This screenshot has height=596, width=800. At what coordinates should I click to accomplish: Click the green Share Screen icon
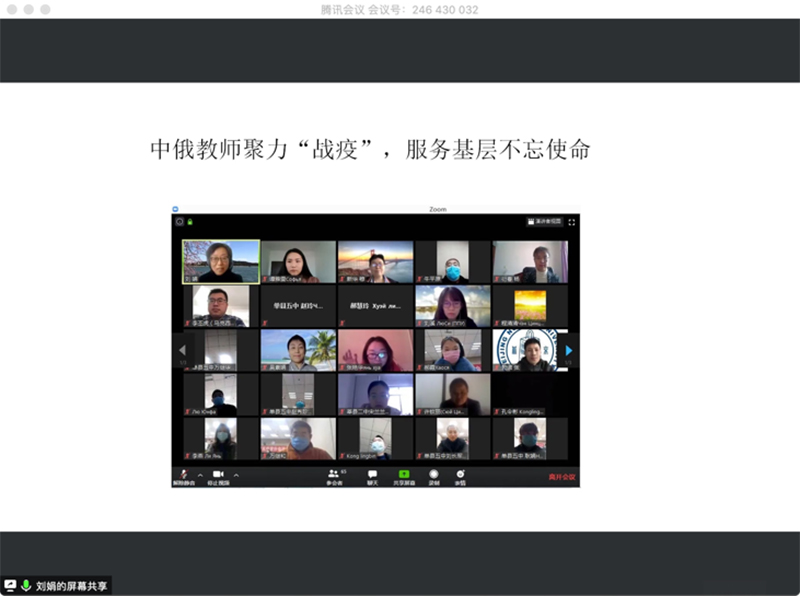pos(404,475)
